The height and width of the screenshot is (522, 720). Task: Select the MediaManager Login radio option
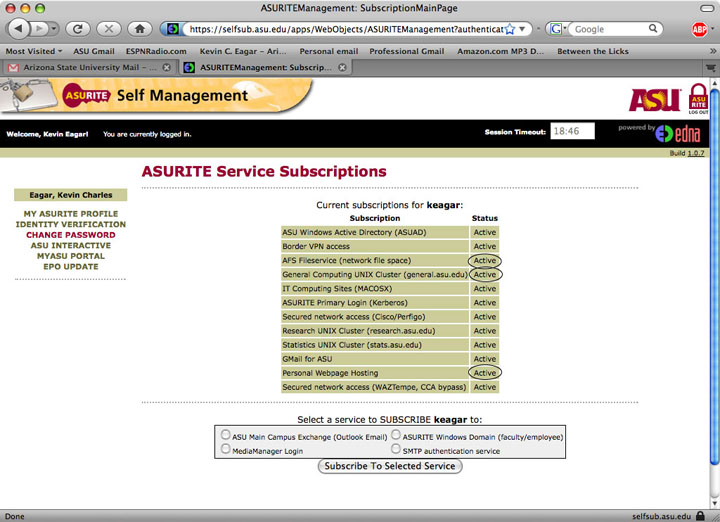(x=225, y=450)
